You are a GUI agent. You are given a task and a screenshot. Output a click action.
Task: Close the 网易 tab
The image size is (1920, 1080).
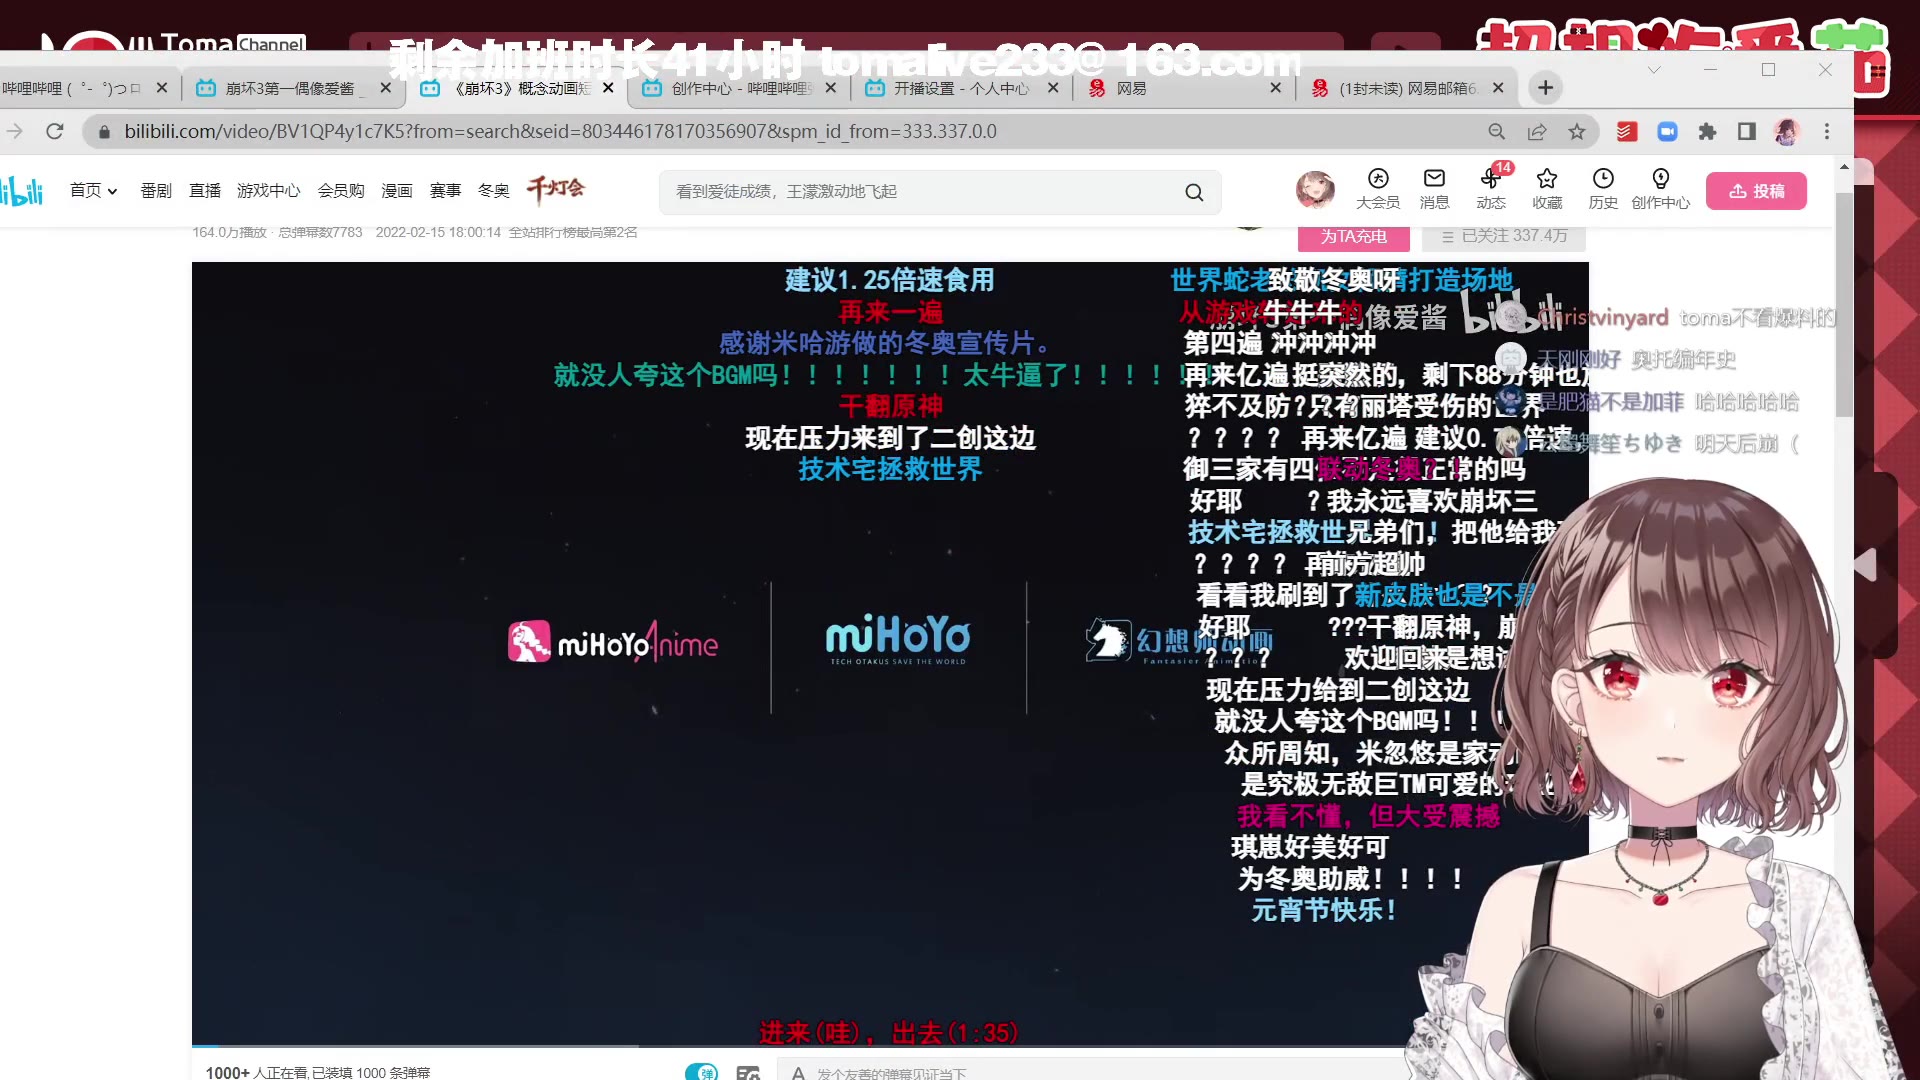pyautogui.click(x=1275, y=88)
